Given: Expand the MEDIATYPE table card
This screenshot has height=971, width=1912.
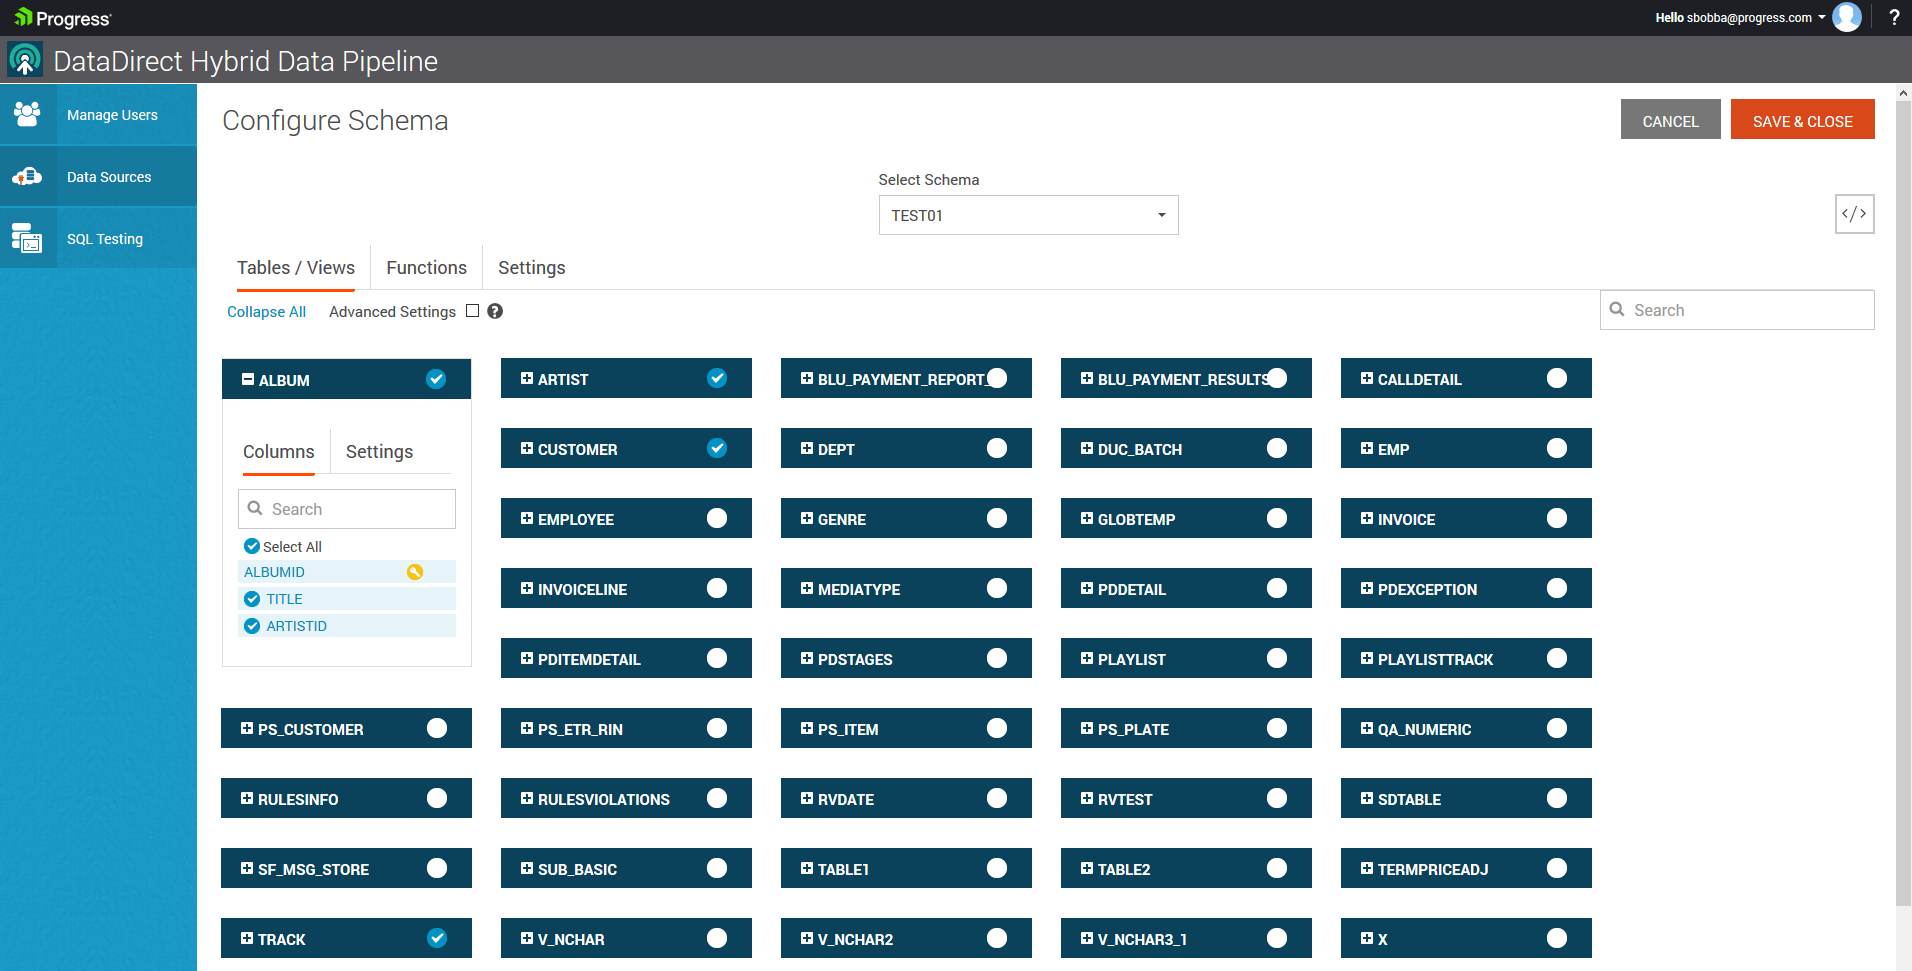Looking at the screenshot, I should tap(807, 588).
